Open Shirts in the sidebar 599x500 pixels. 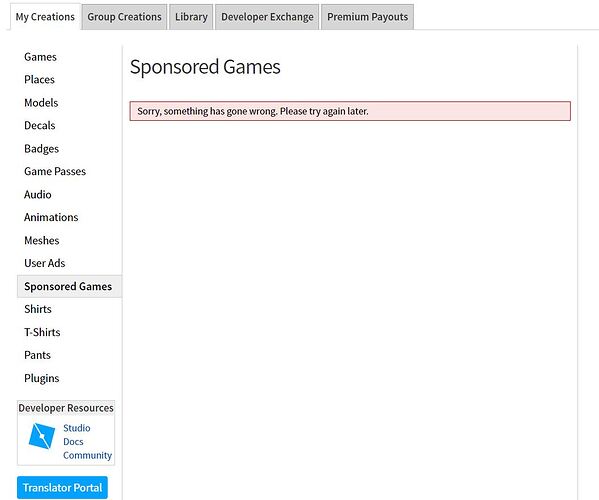click(38, 309)
